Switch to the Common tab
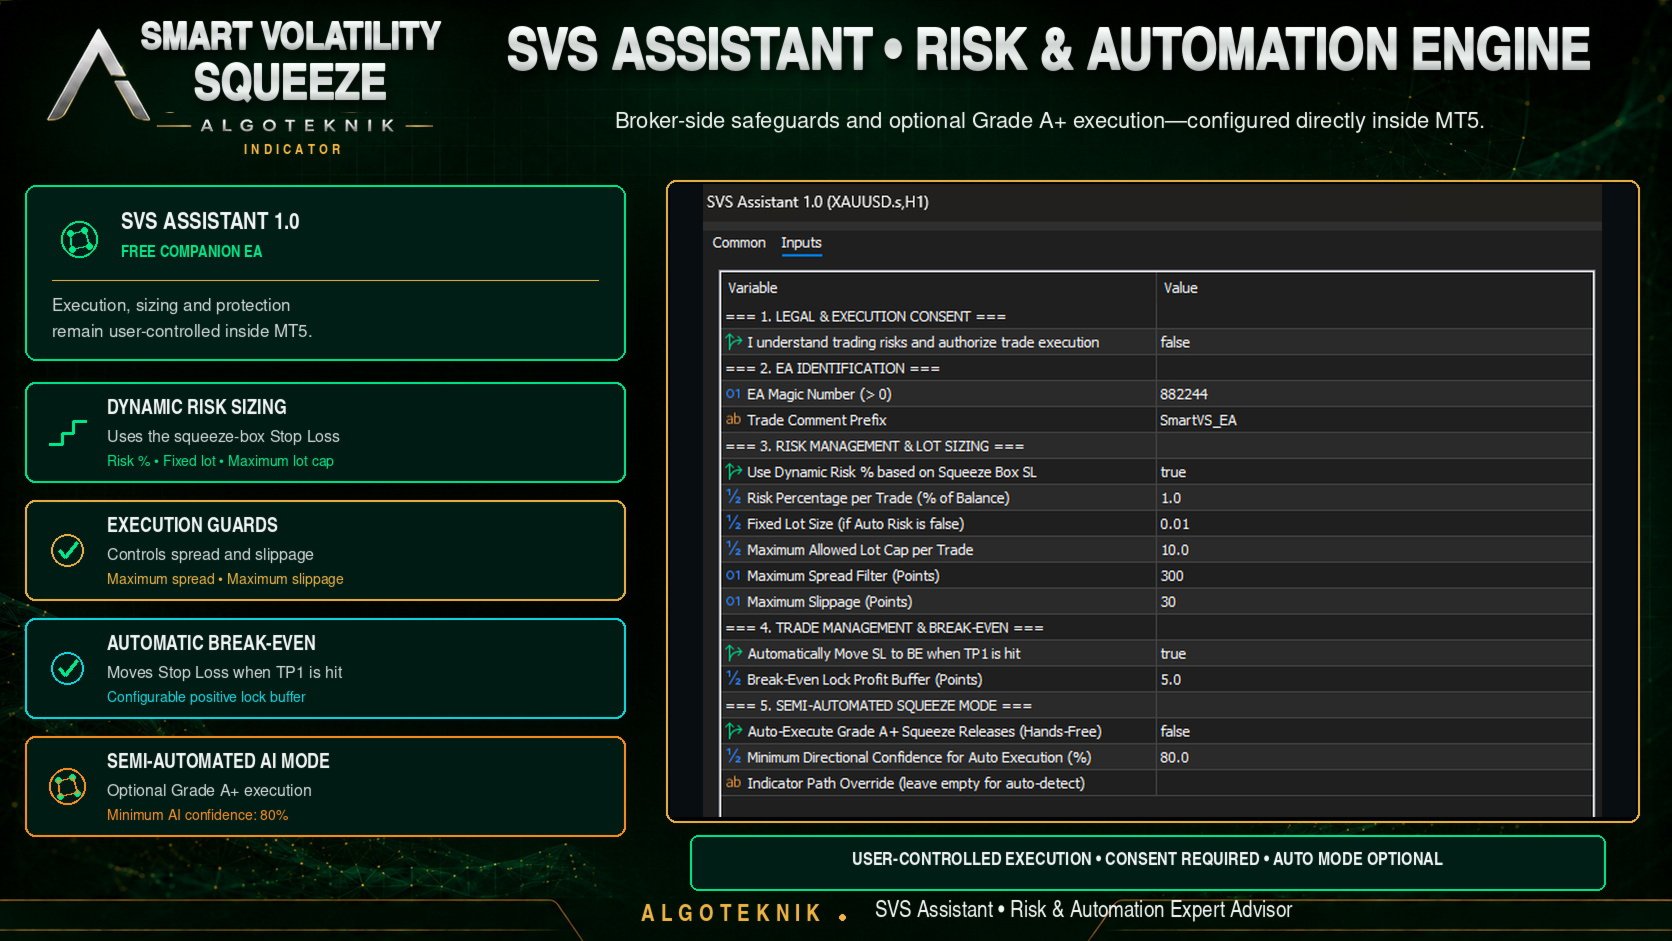Screen dimensions: 1672x941 [x=738, y=243]
